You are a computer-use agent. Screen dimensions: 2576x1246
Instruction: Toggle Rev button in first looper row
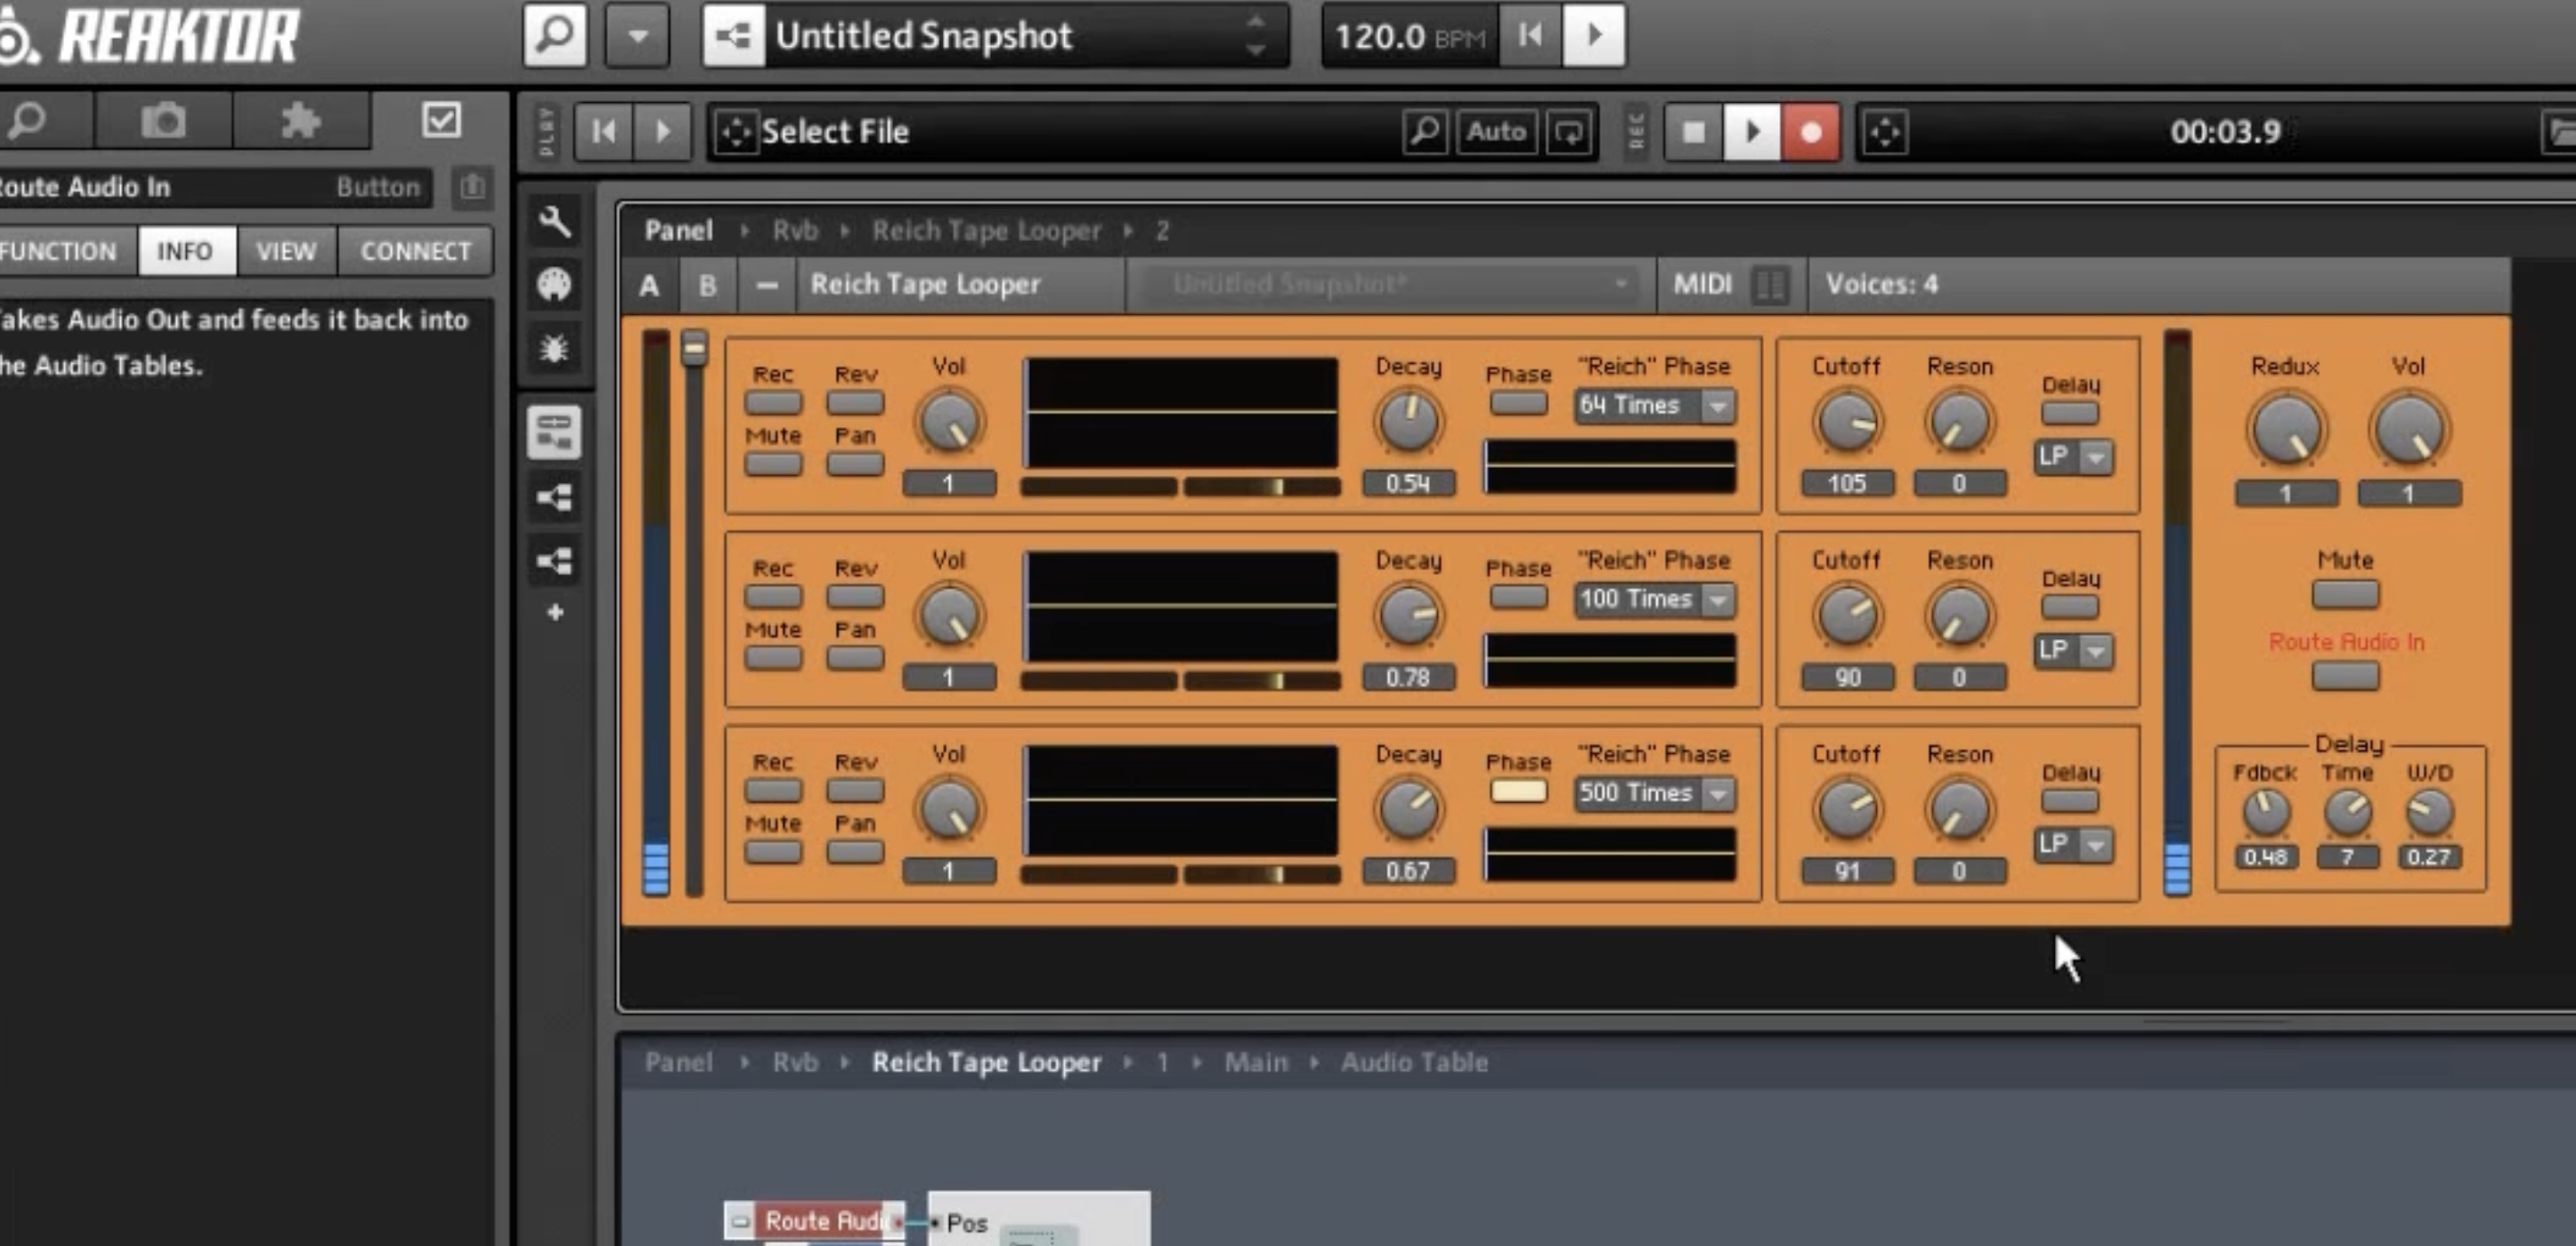coord(855,403)
